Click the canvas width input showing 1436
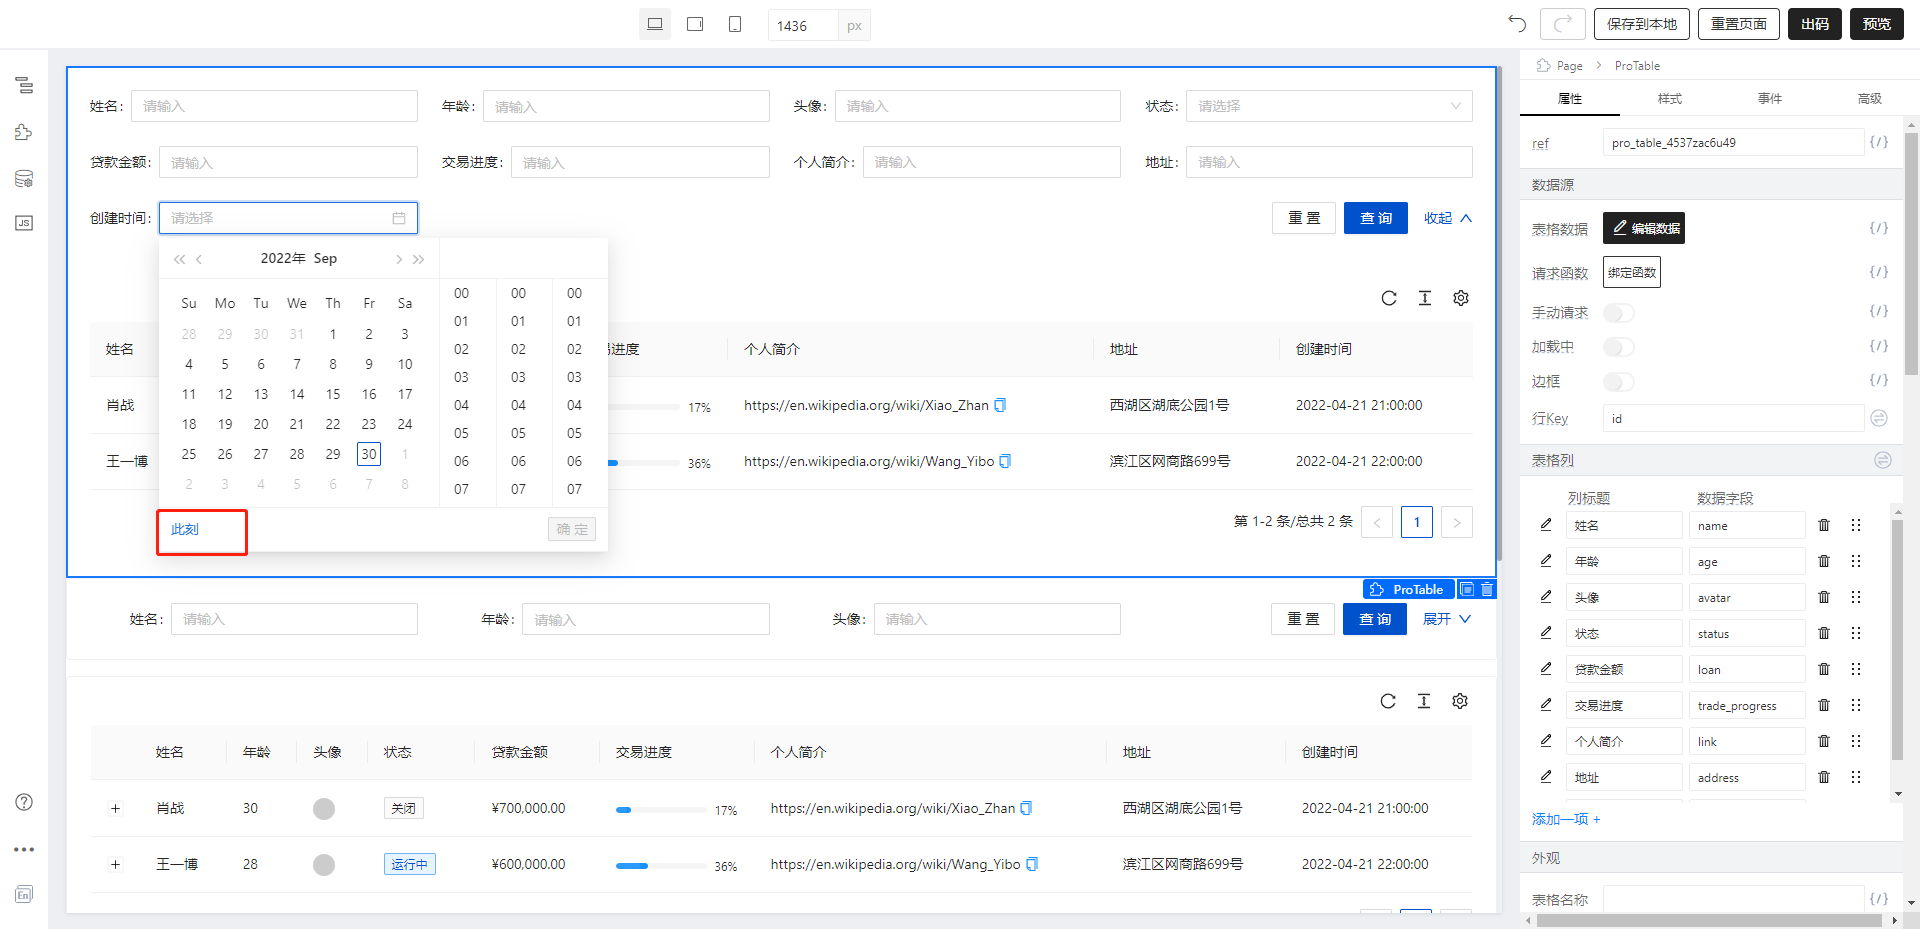The width and height of the screenshot is (1920, 929). coord(800,25)
